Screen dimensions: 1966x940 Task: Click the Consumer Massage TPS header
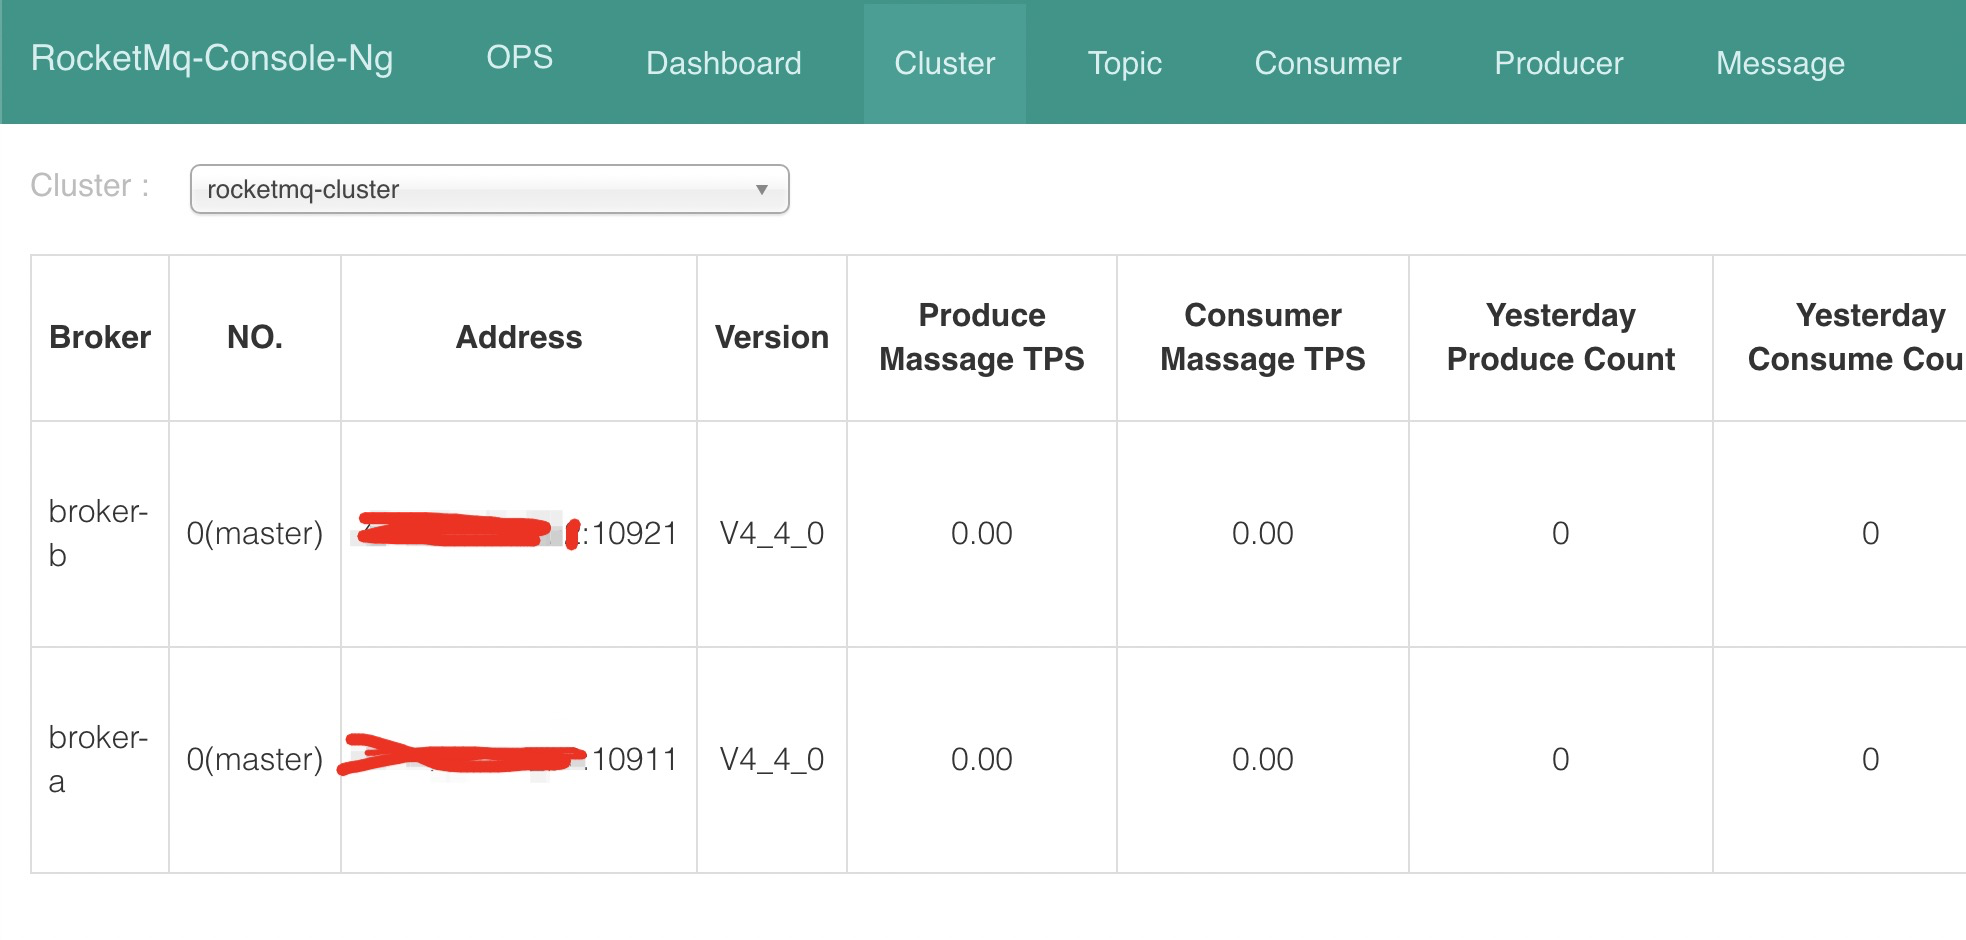pyautogui.click(x=1262, y=338)
